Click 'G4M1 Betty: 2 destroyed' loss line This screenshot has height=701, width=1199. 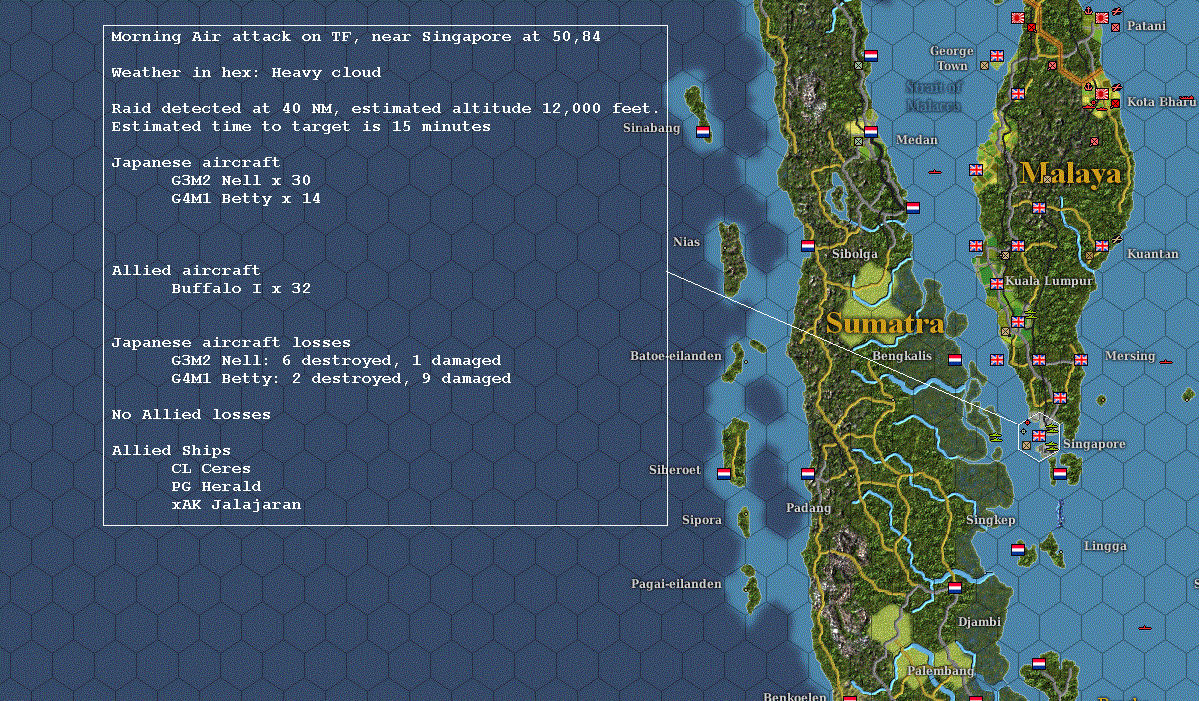341,378
